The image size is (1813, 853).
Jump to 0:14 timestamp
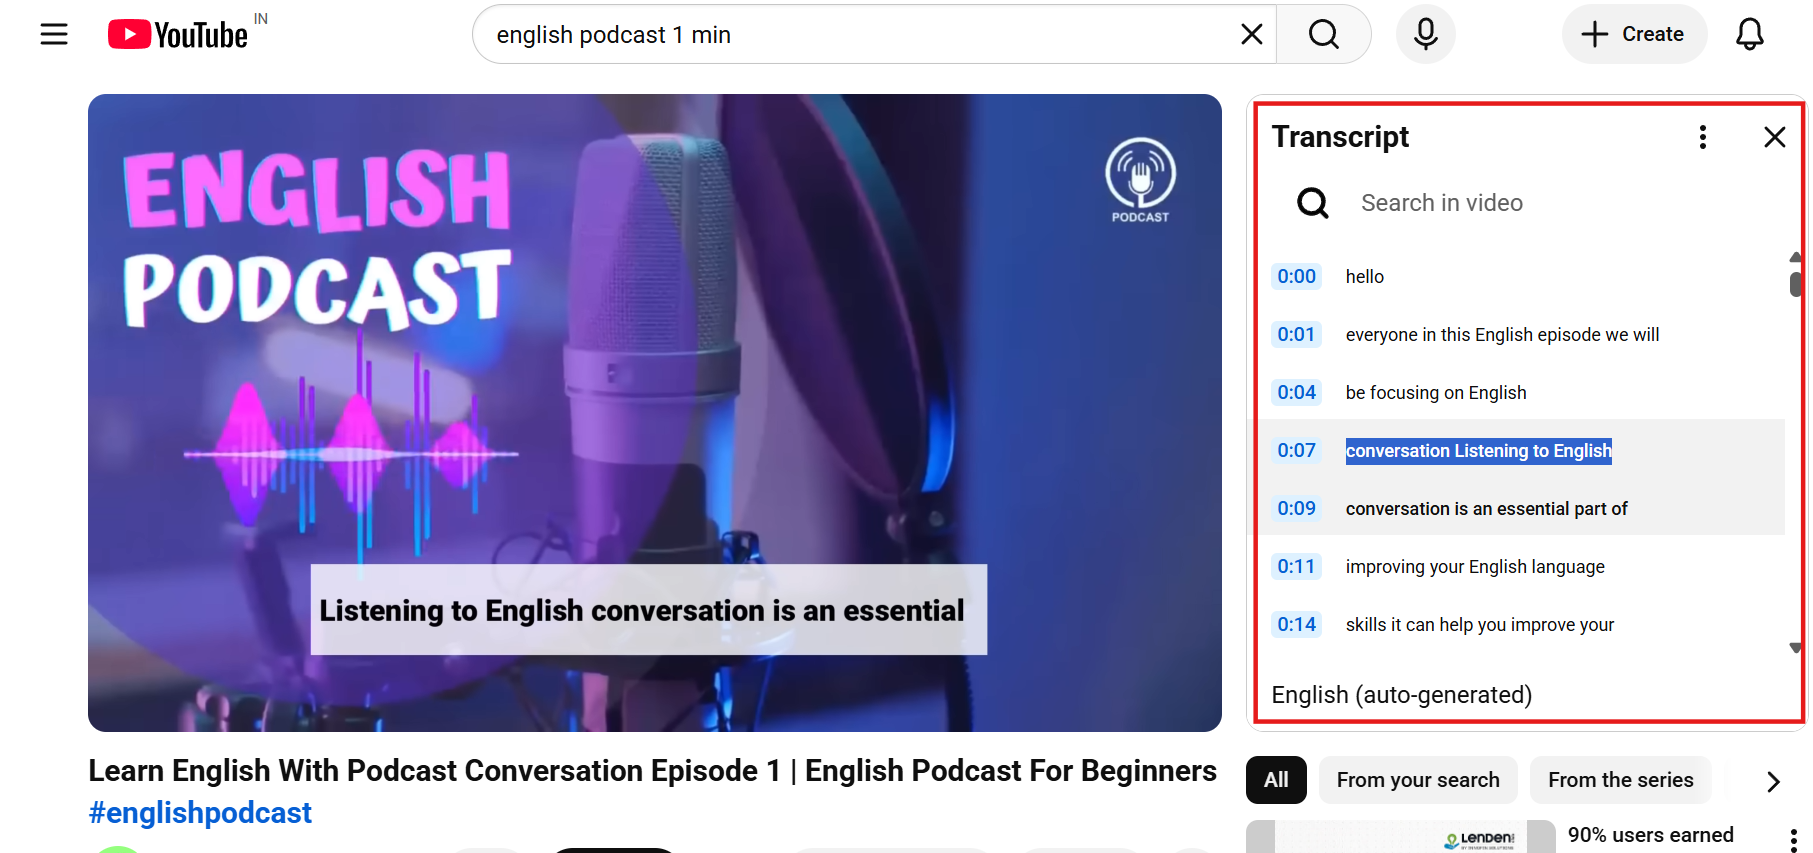[1297, 624]
